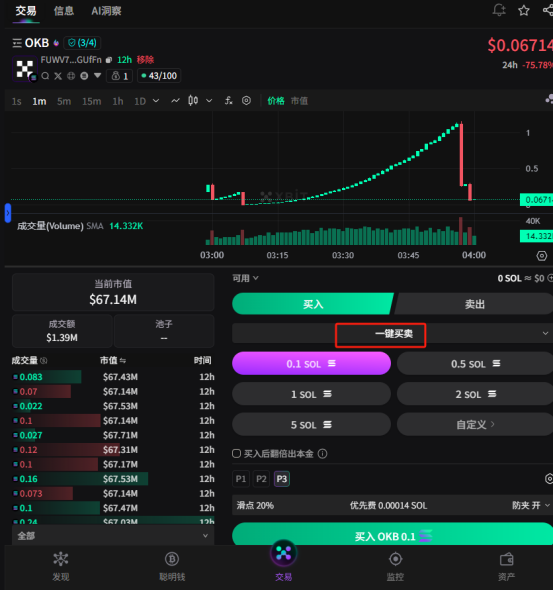Click the 优先费 0.00014 SOL setting
554x590 pixels.
pos(388,505)
